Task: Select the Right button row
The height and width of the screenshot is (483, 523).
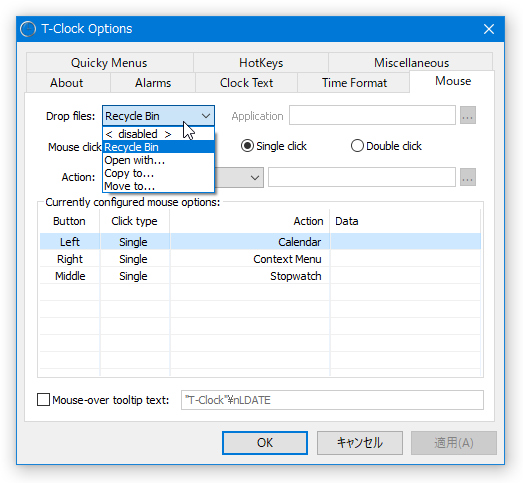Action: click(x=260, y=259)
